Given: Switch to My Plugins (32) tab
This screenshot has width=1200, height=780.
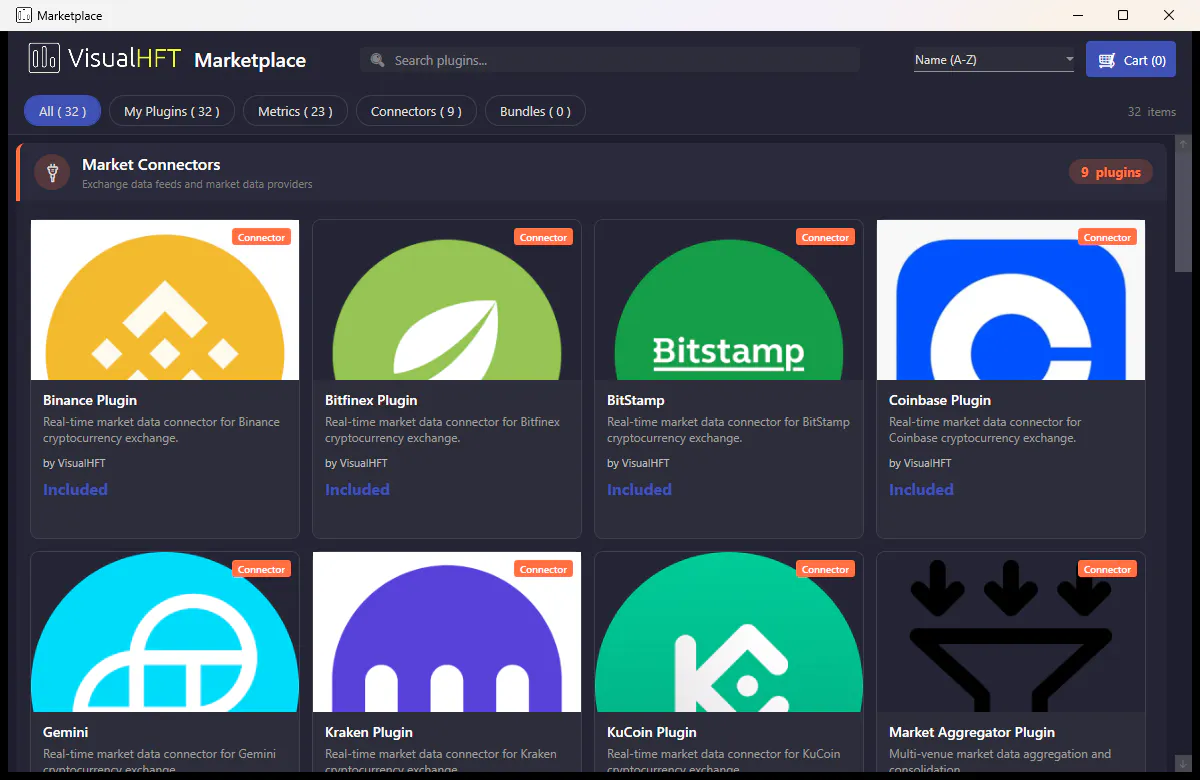Looking at the screenshot, I should pyautogui.click(x=172, y=111).
